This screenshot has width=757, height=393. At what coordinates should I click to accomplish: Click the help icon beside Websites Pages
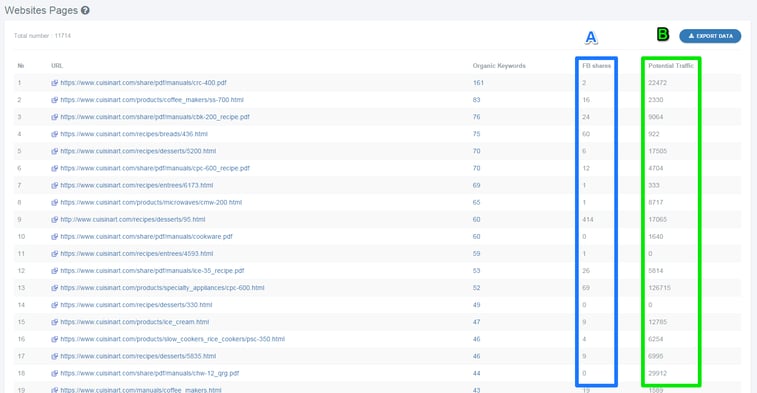(85, 10)
